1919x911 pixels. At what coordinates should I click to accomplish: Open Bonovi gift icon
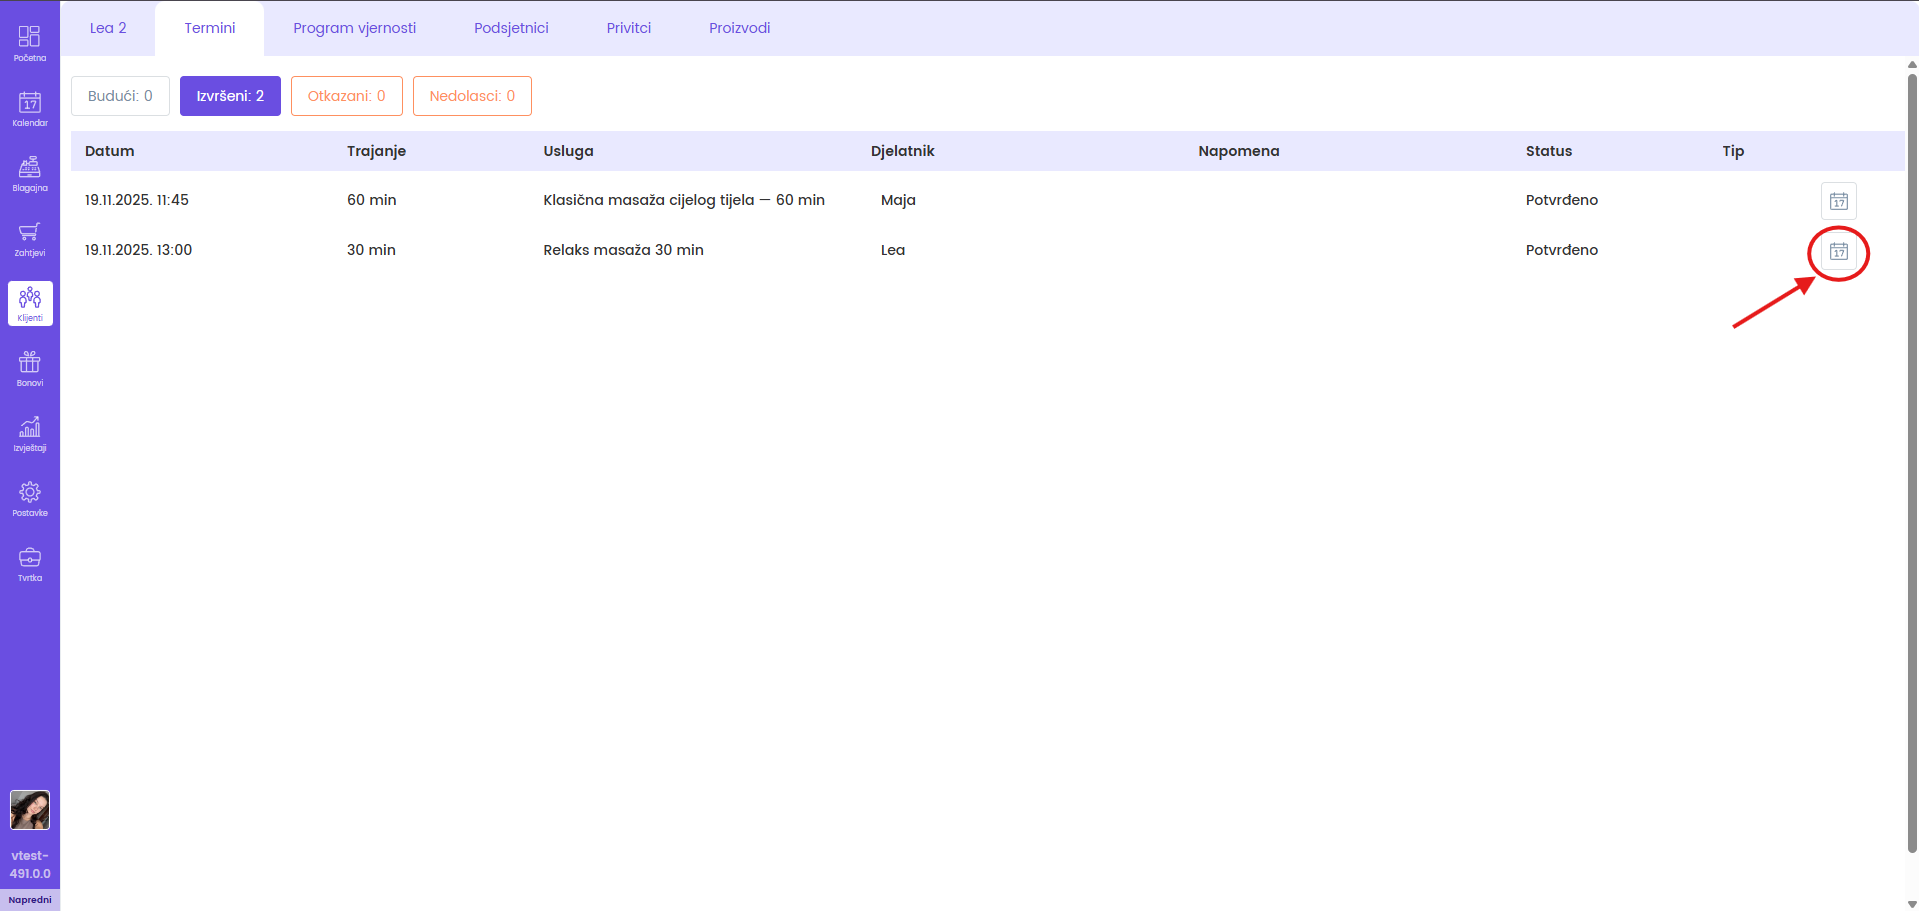[30, 368]
